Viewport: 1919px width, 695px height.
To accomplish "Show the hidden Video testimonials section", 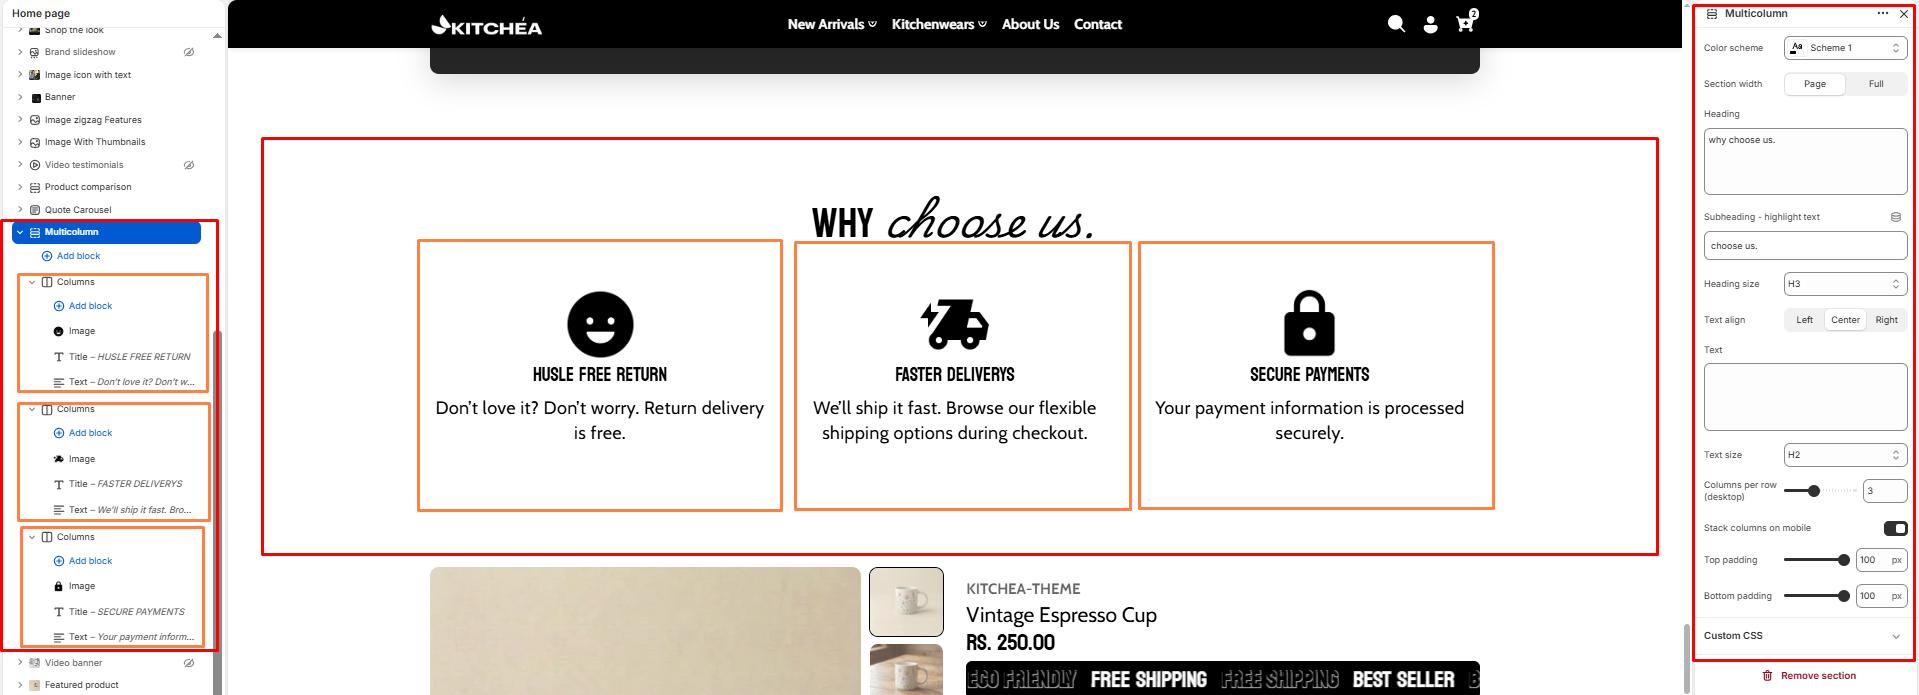I will coord(188,165).
